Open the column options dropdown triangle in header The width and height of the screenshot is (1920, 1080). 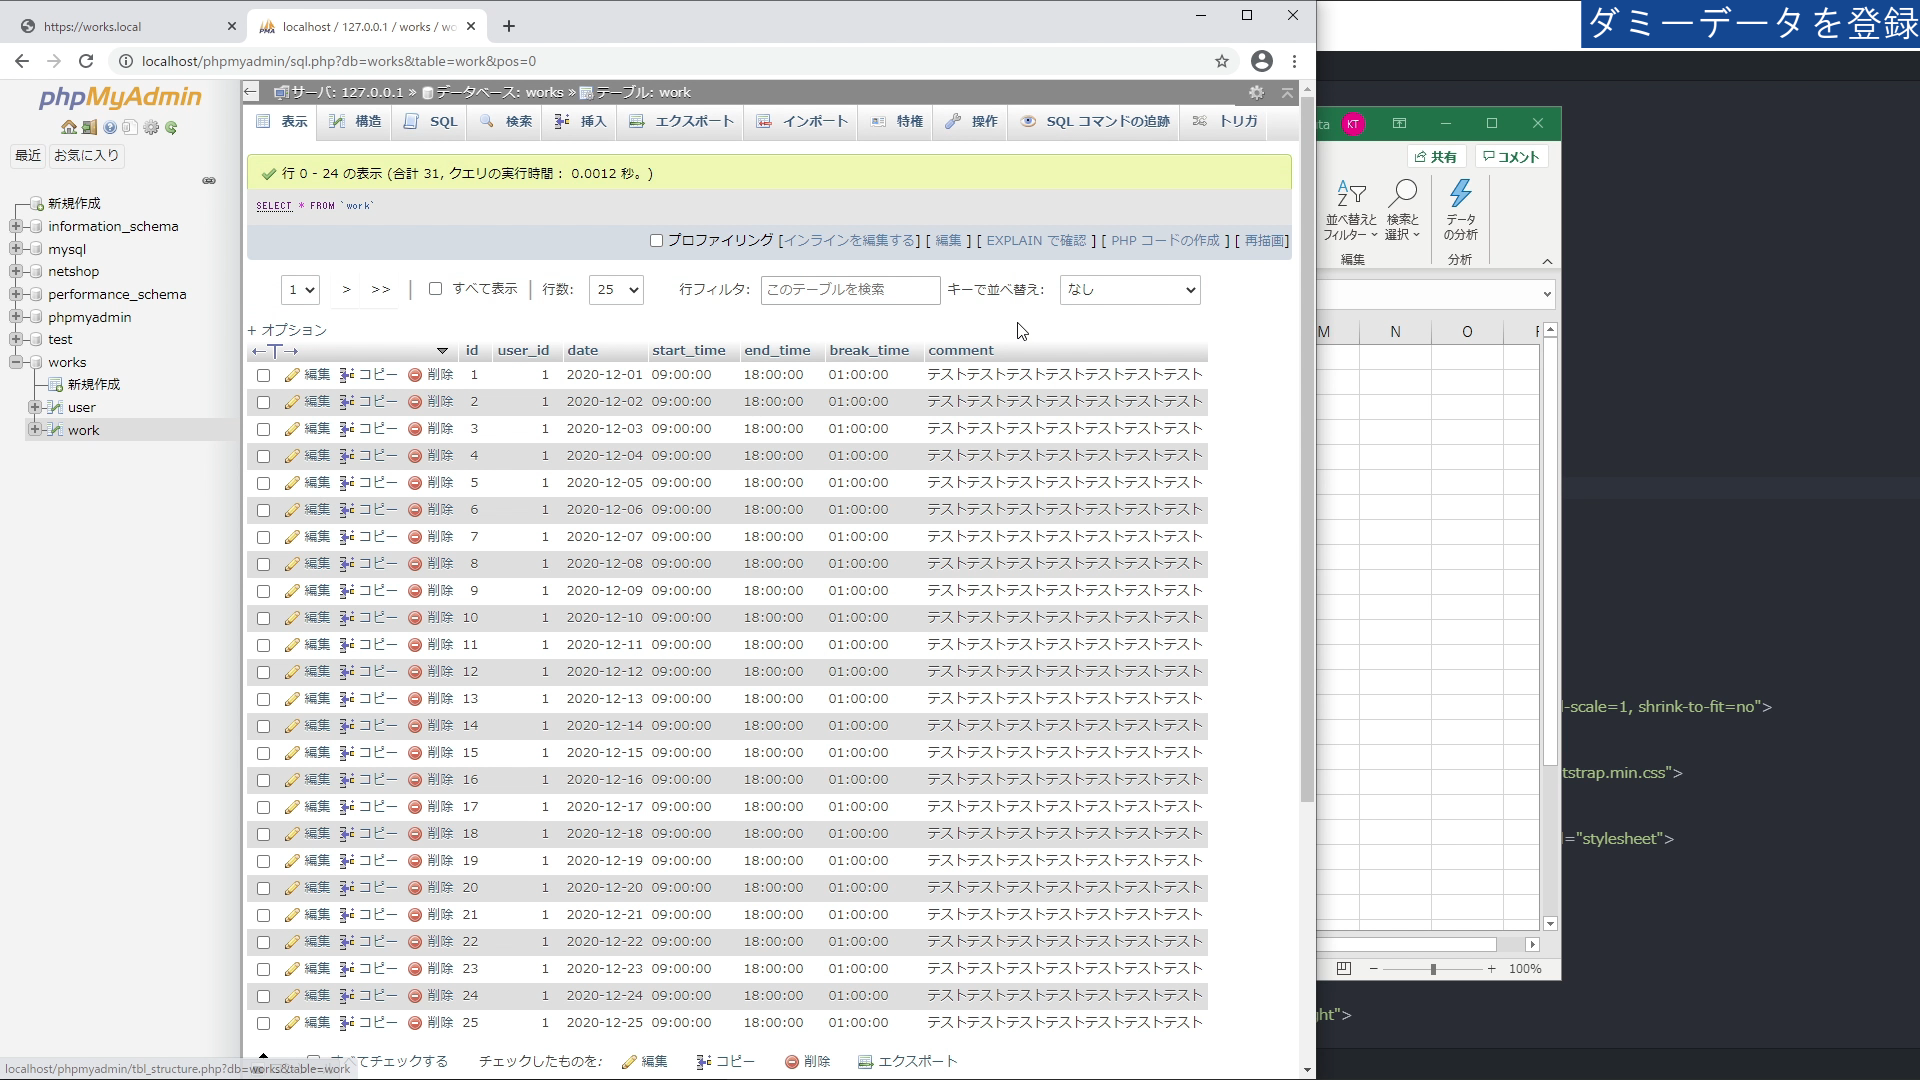coord(442,351)
